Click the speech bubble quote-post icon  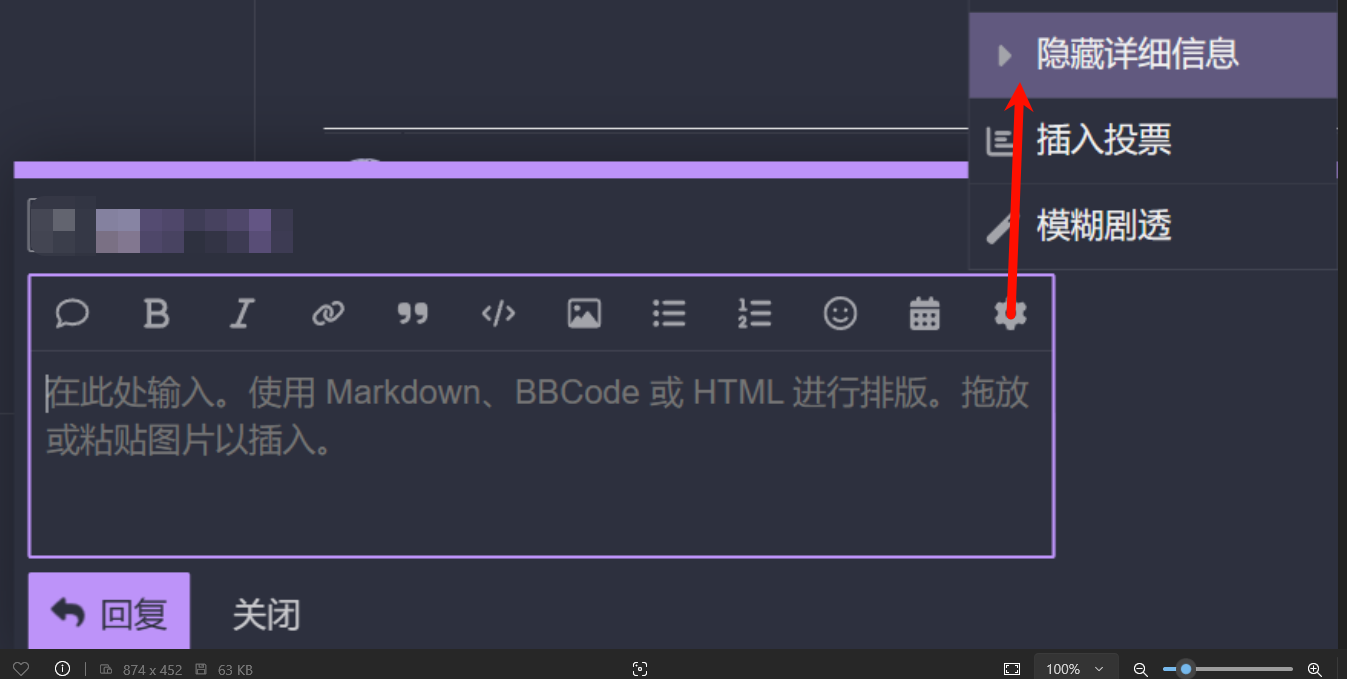coord(72,314)
